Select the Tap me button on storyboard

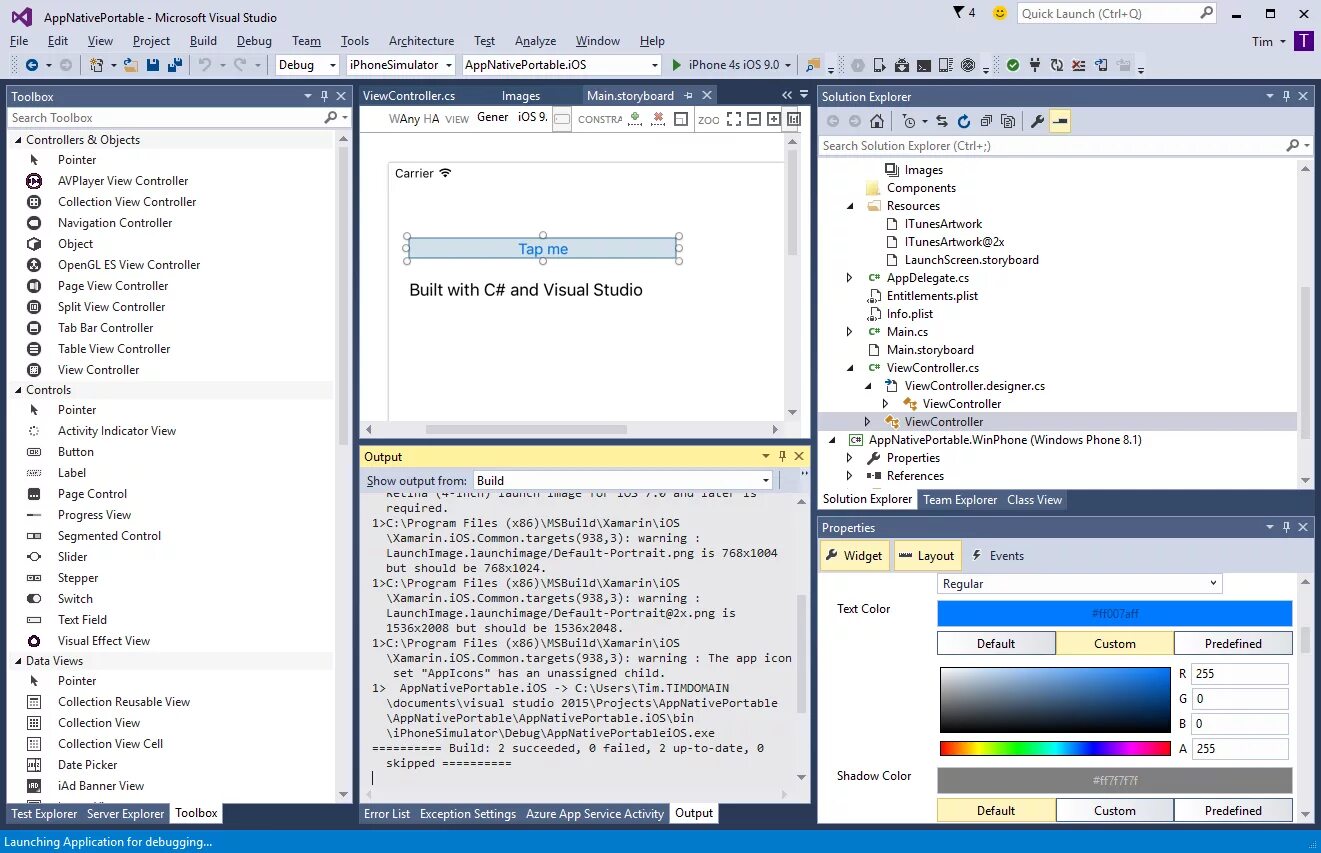pos(543,249)
